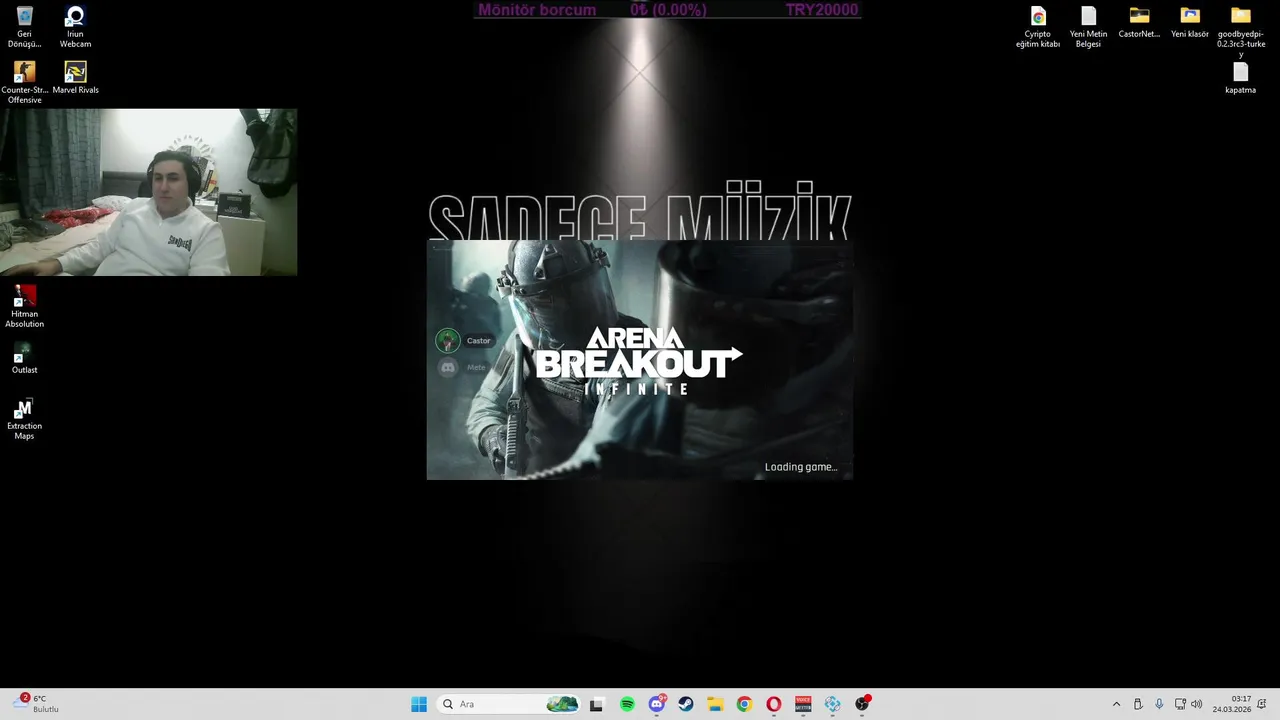Select the Yeni klasör folder
The height and width of the screenshot is (720, 1280).
pos(1190,23)
